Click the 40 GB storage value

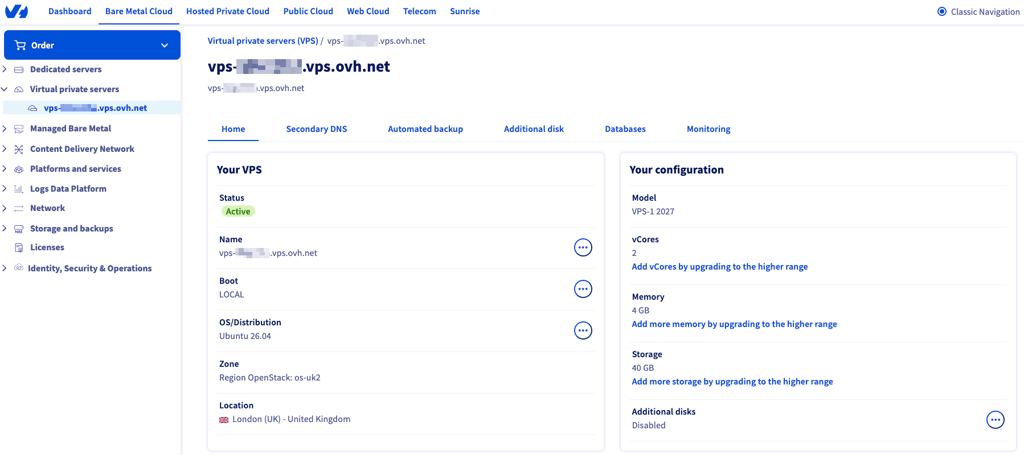[x=643, y=368]
